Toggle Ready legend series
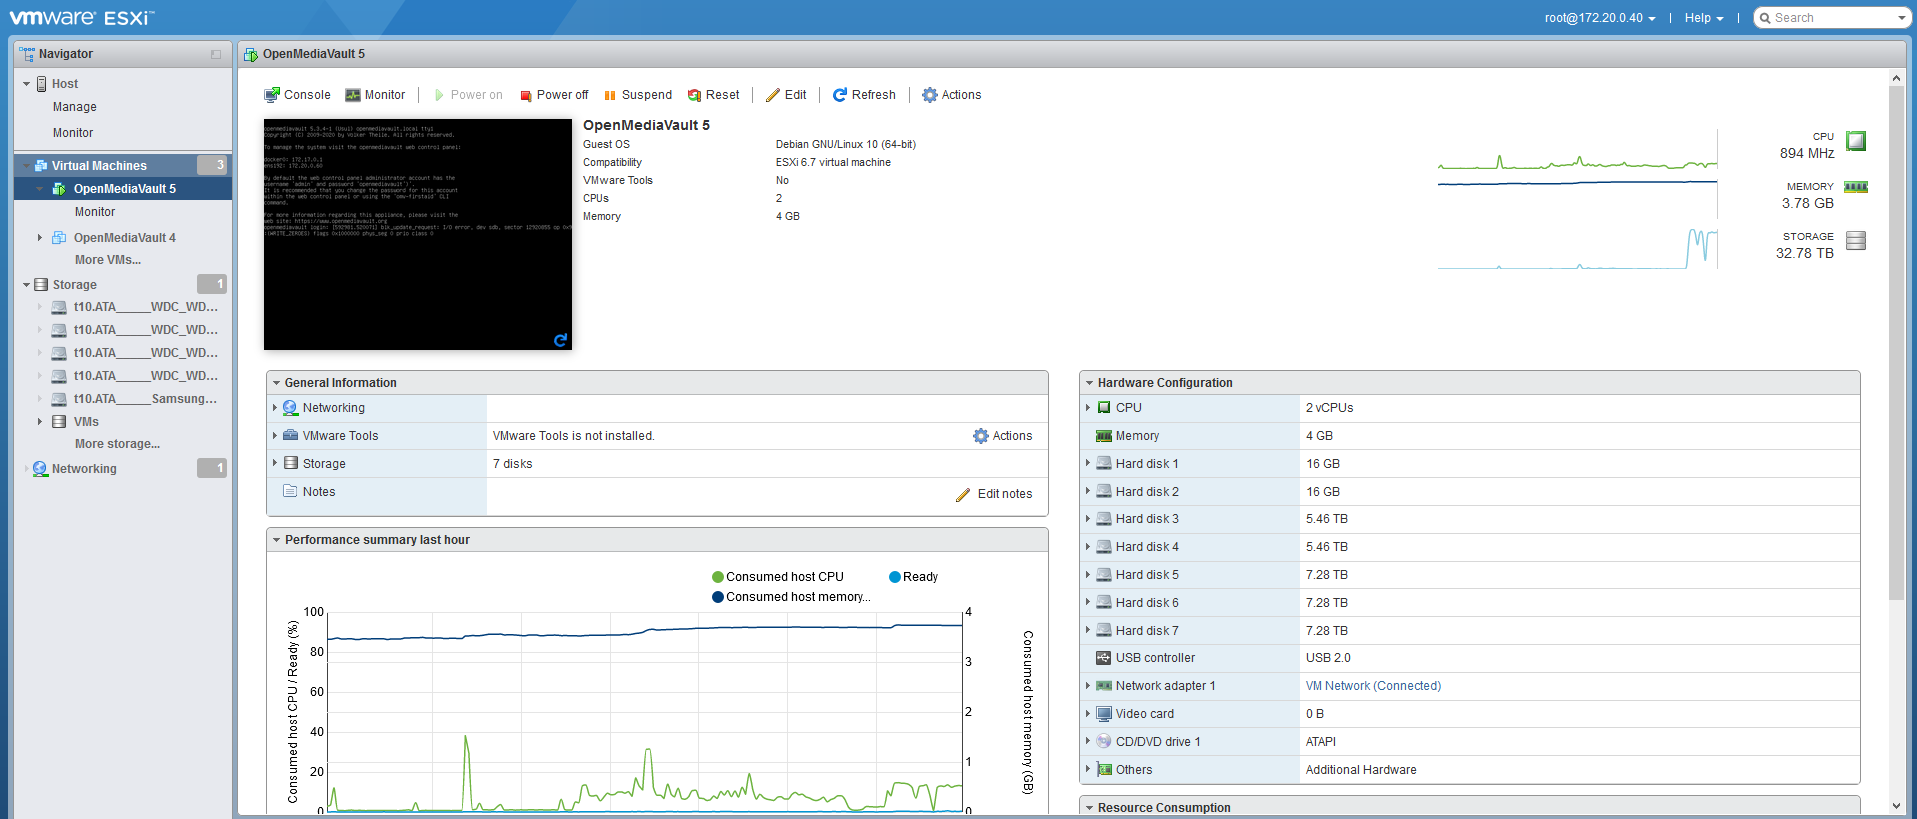1917x819 pixels. click(x=914, y=577)
